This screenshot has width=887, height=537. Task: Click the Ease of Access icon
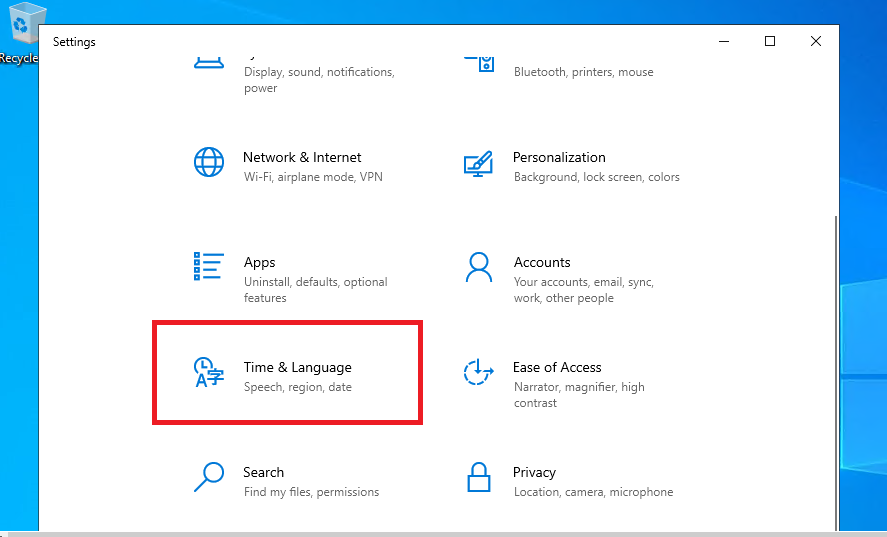[479, 372]
